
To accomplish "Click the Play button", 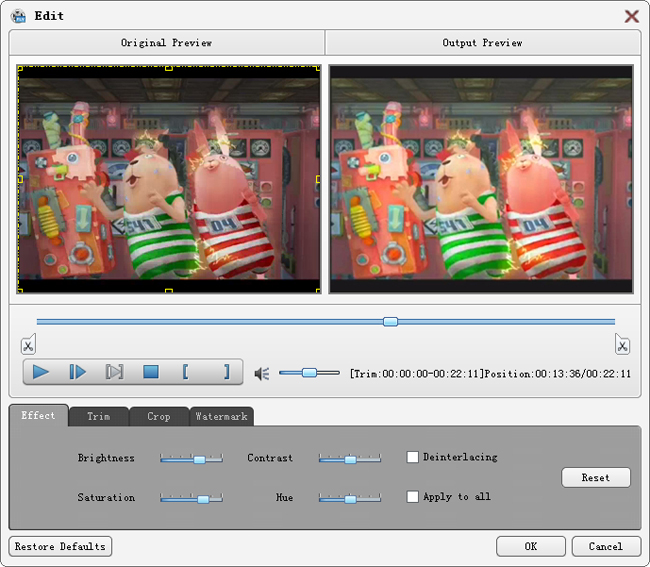I will (x=41, y=372).
